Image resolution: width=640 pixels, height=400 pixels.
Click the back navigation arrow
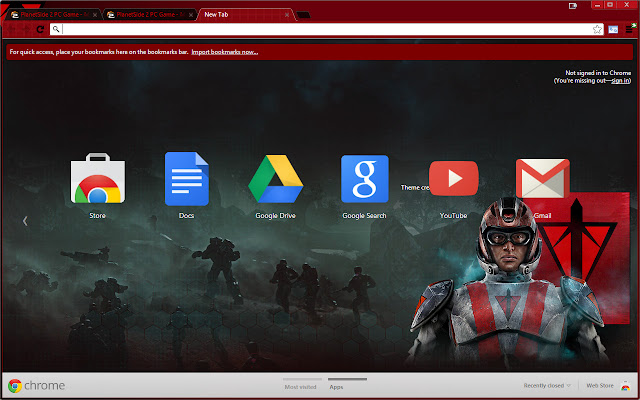click(12, 29)
